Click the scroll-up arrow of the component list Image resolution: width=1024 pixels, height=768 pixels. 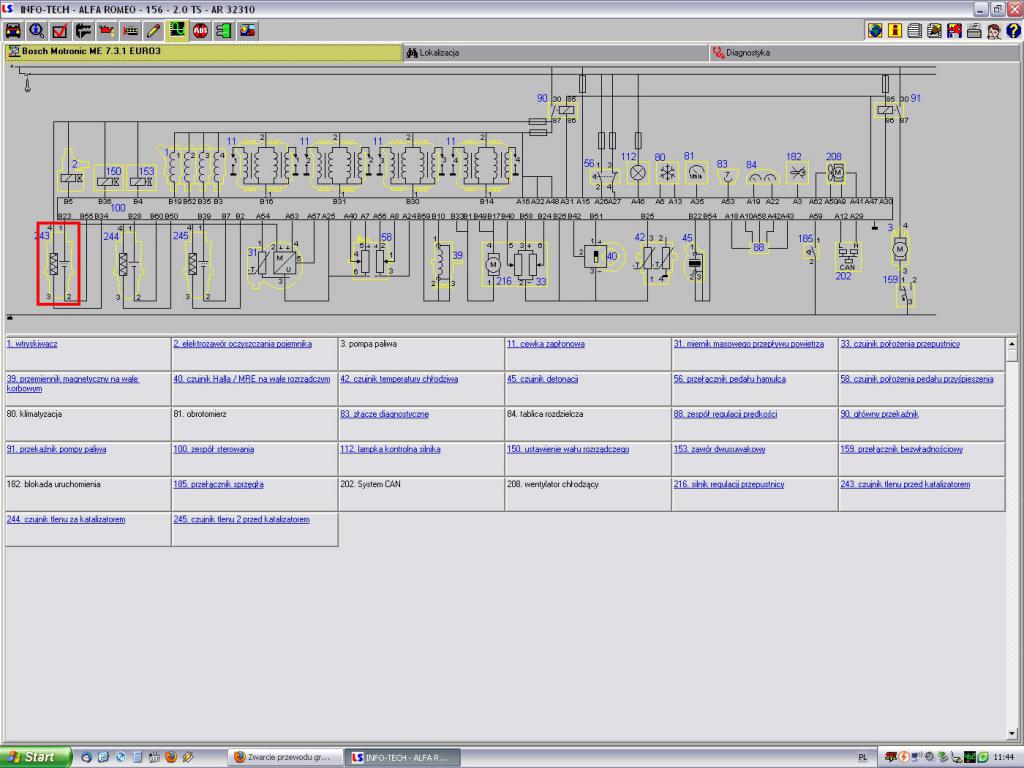[x=1011, y=345]
